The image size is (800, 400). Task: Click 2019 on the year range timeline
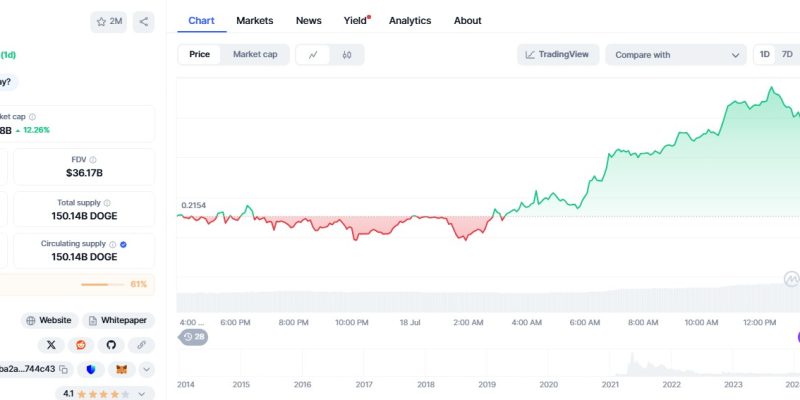488,384
